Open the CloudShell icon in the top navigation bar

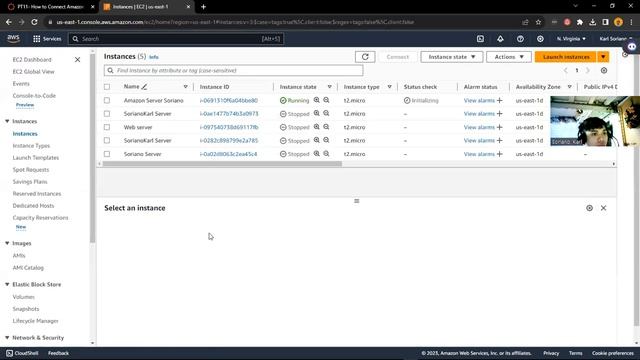(x=480, y=39)
